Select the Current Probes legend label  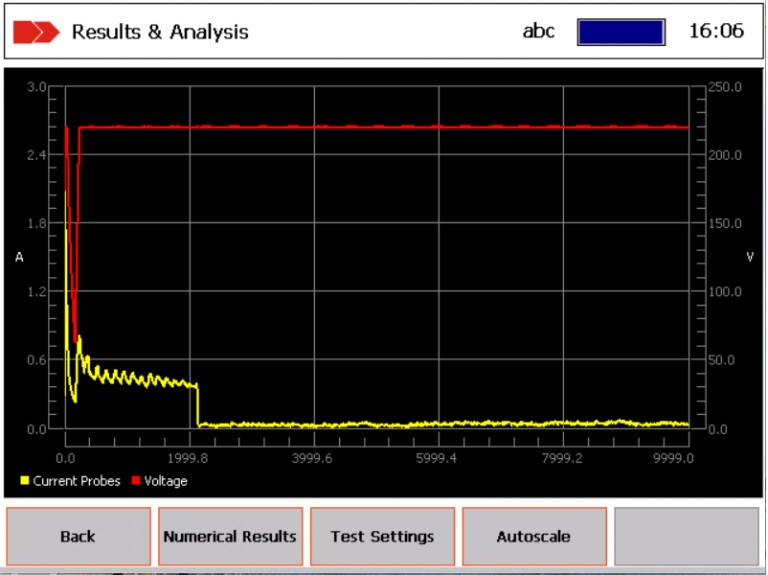pyautogui.click(x=76, y=481)
